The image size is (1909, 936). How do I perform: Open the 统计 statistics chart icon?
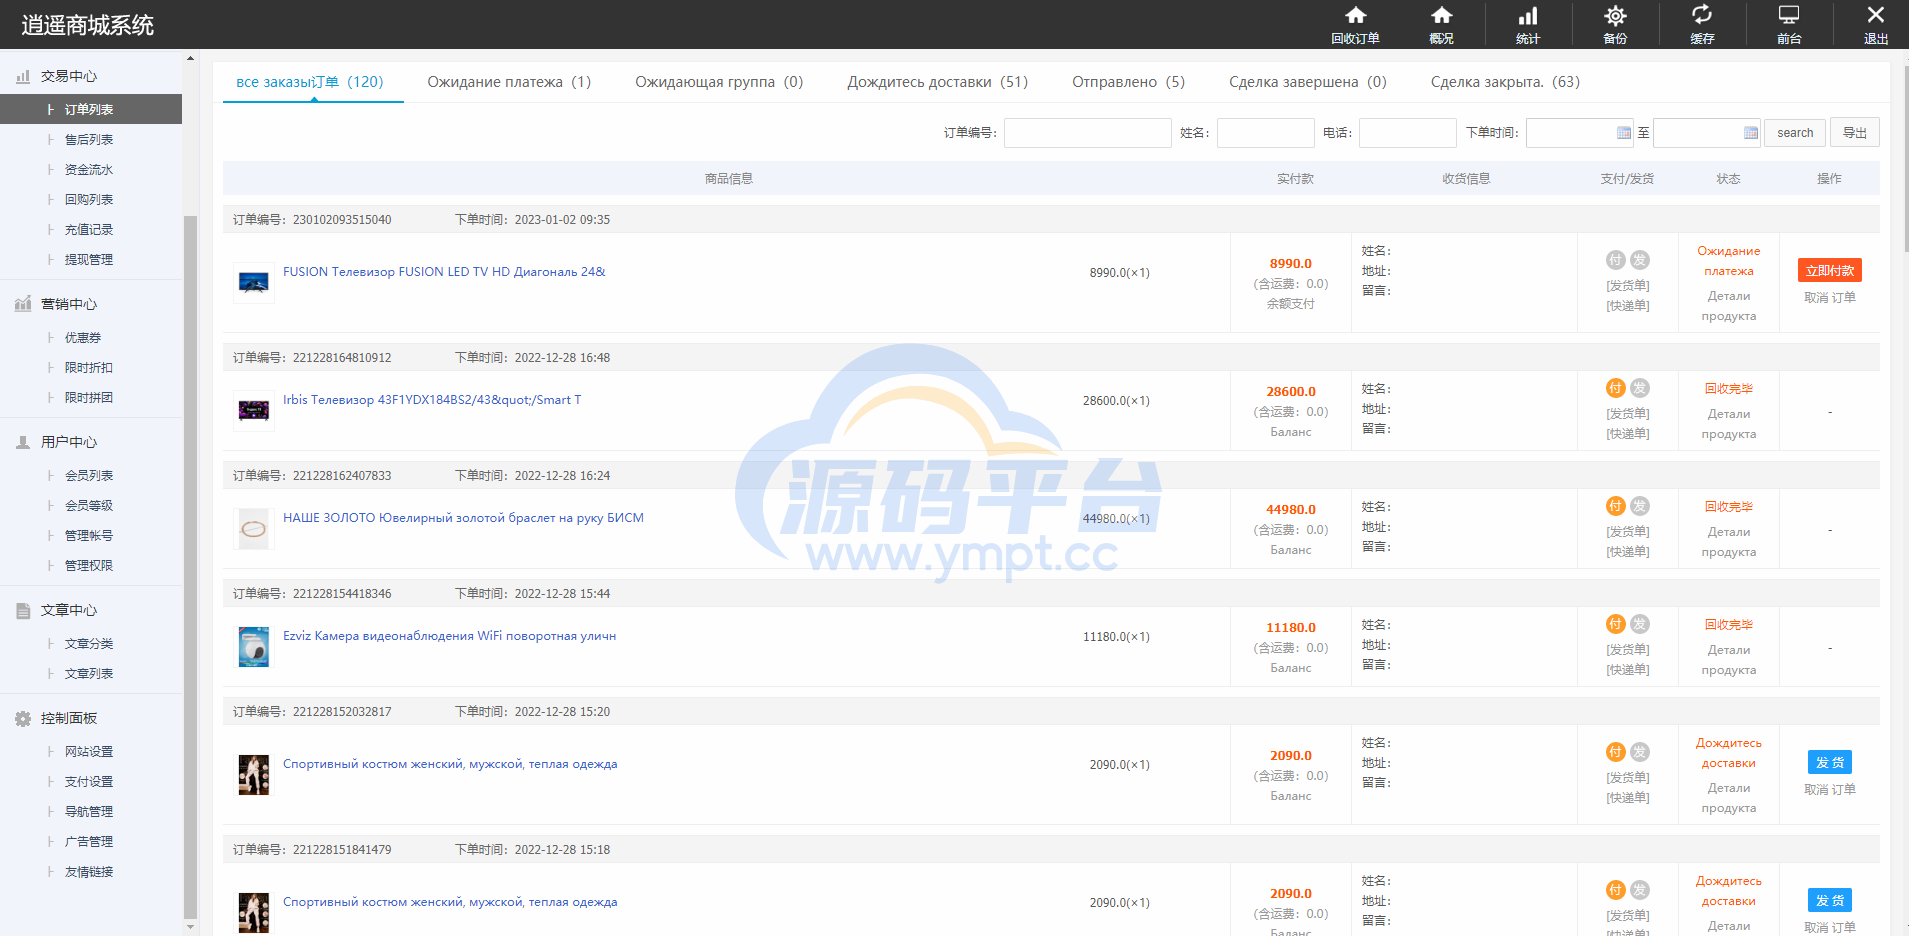coord(1528,15)
